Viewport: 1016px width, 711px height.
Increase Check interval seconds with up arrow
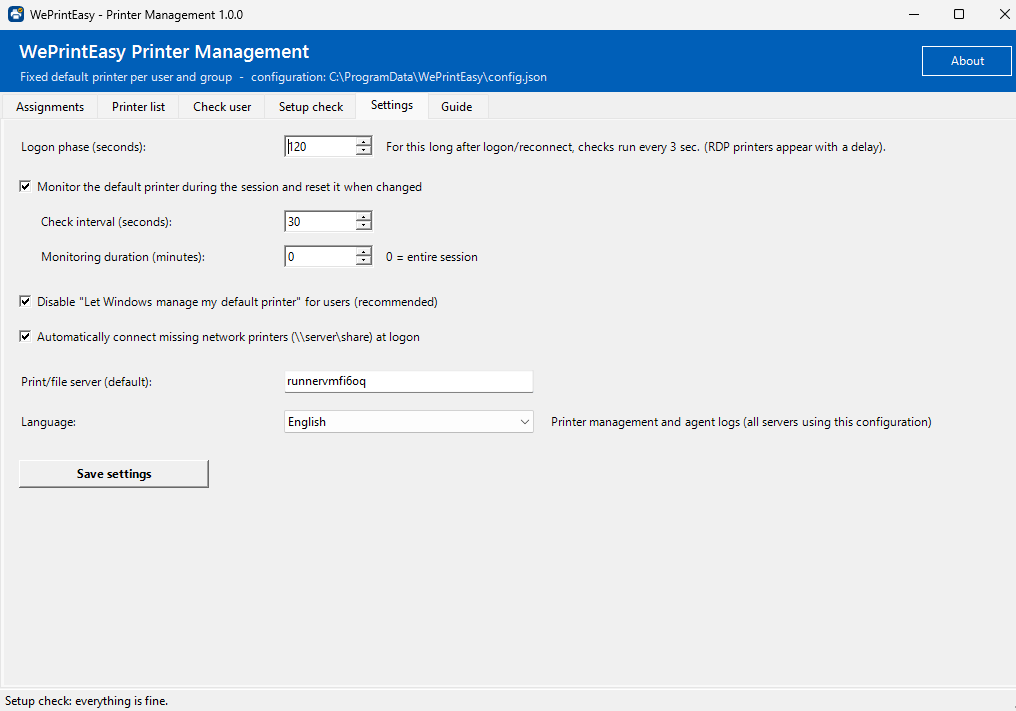(x=364, y=217)
